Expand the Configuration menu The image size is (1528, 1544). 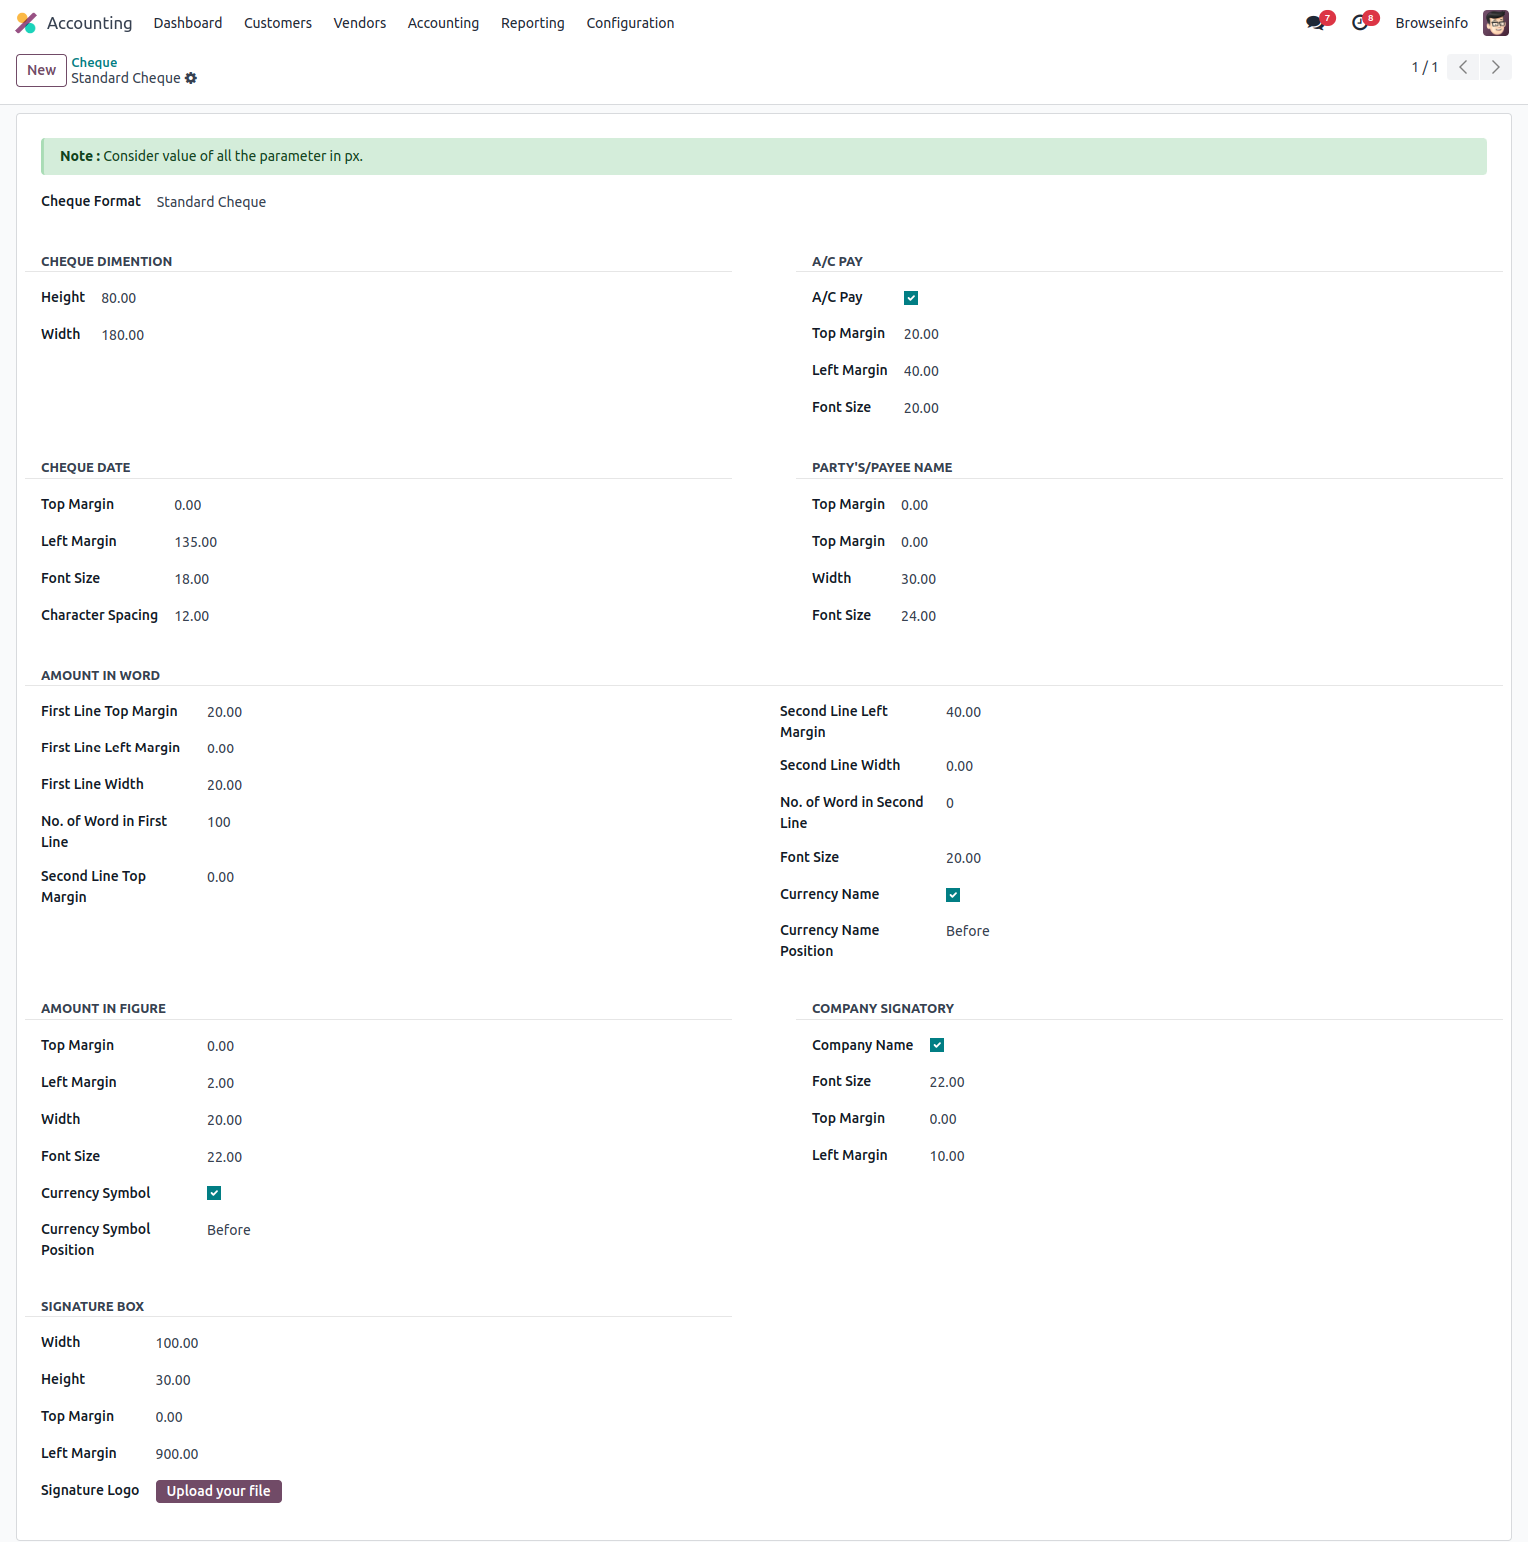pos(630,23)
